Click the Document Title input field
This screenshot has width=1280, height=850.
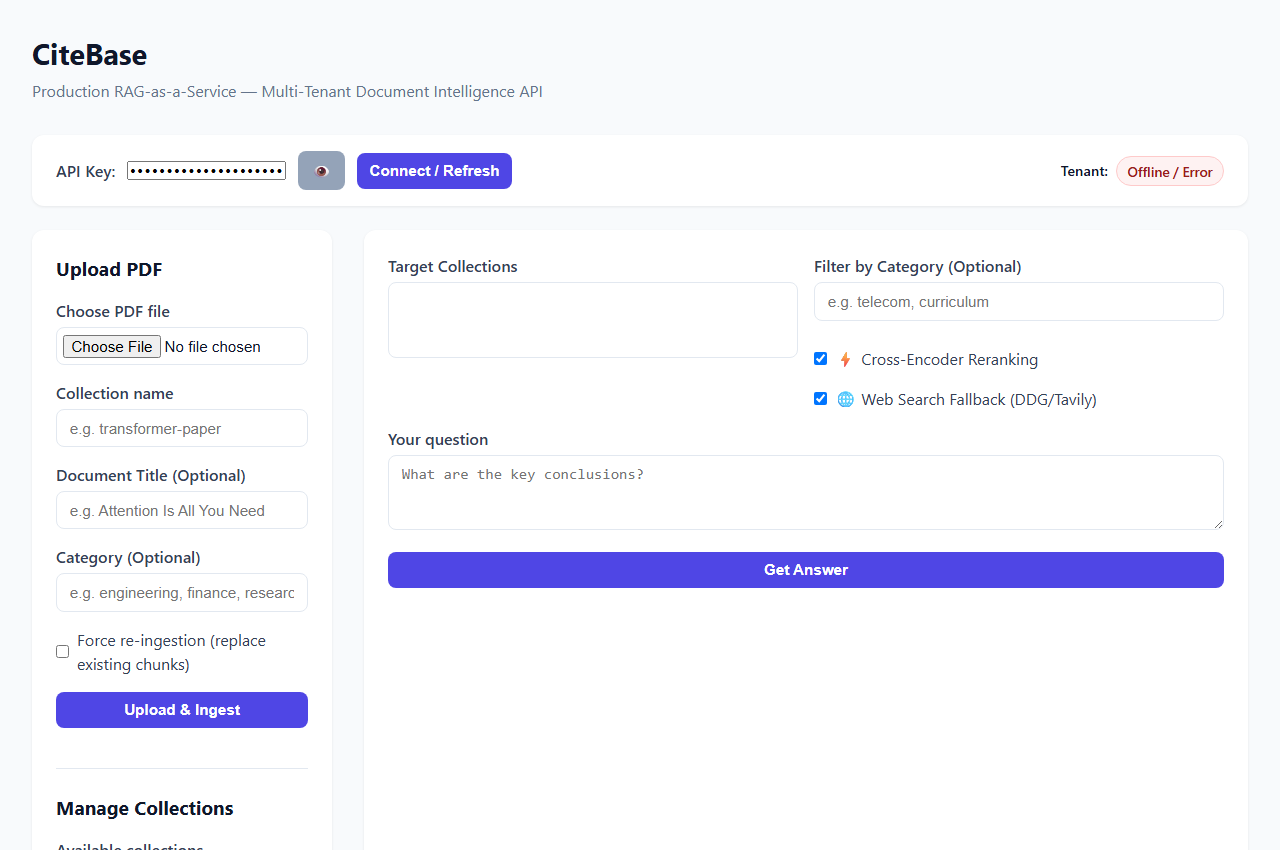182,510
